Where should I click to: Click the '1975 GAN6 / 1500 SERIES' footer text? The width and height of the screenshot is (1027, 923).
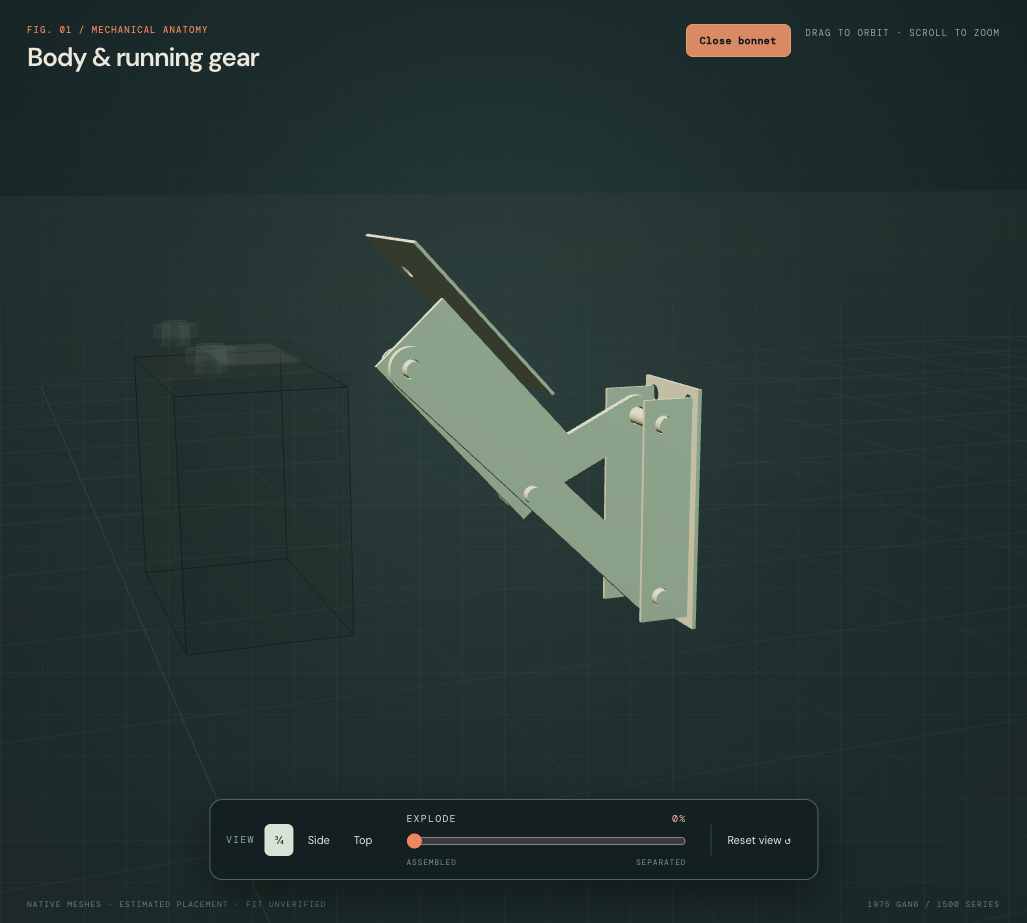click(x=933, y=904)
